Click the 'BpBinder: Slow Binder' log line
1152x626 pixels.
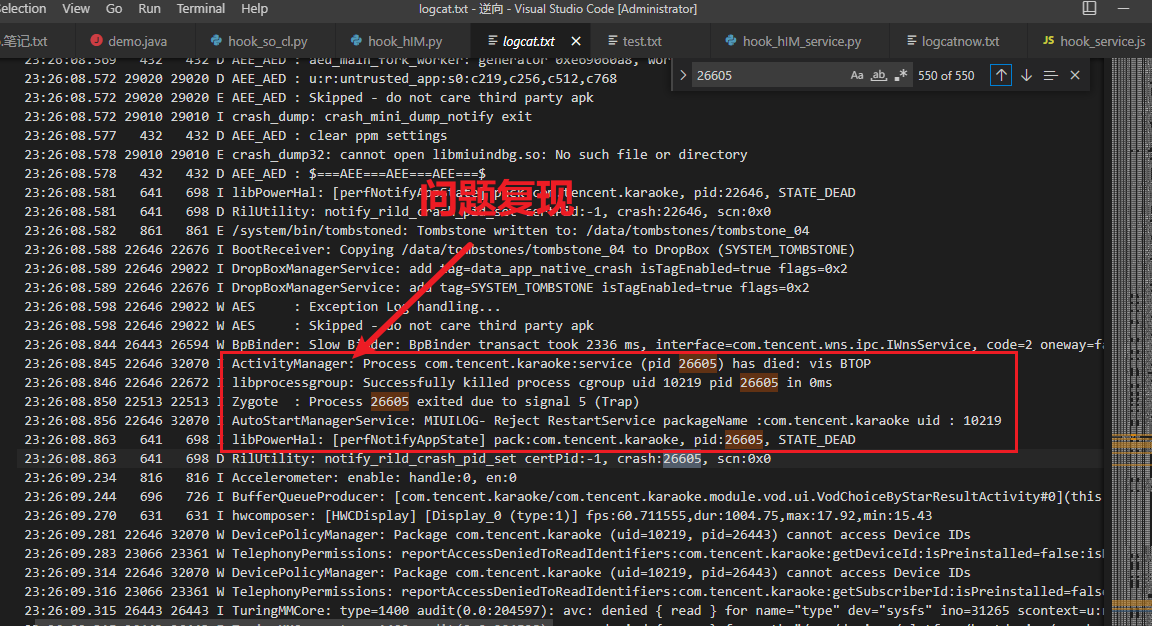564,345
